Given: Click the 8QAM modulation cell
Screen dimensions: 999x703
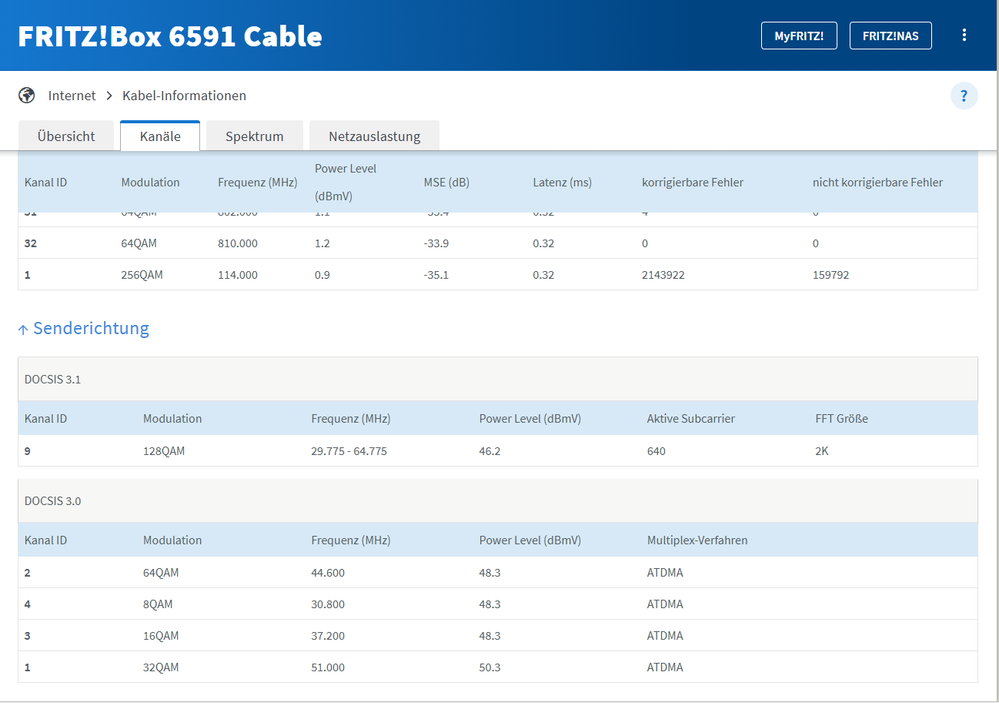Looking at the screenshot, I should coord(157,604).
